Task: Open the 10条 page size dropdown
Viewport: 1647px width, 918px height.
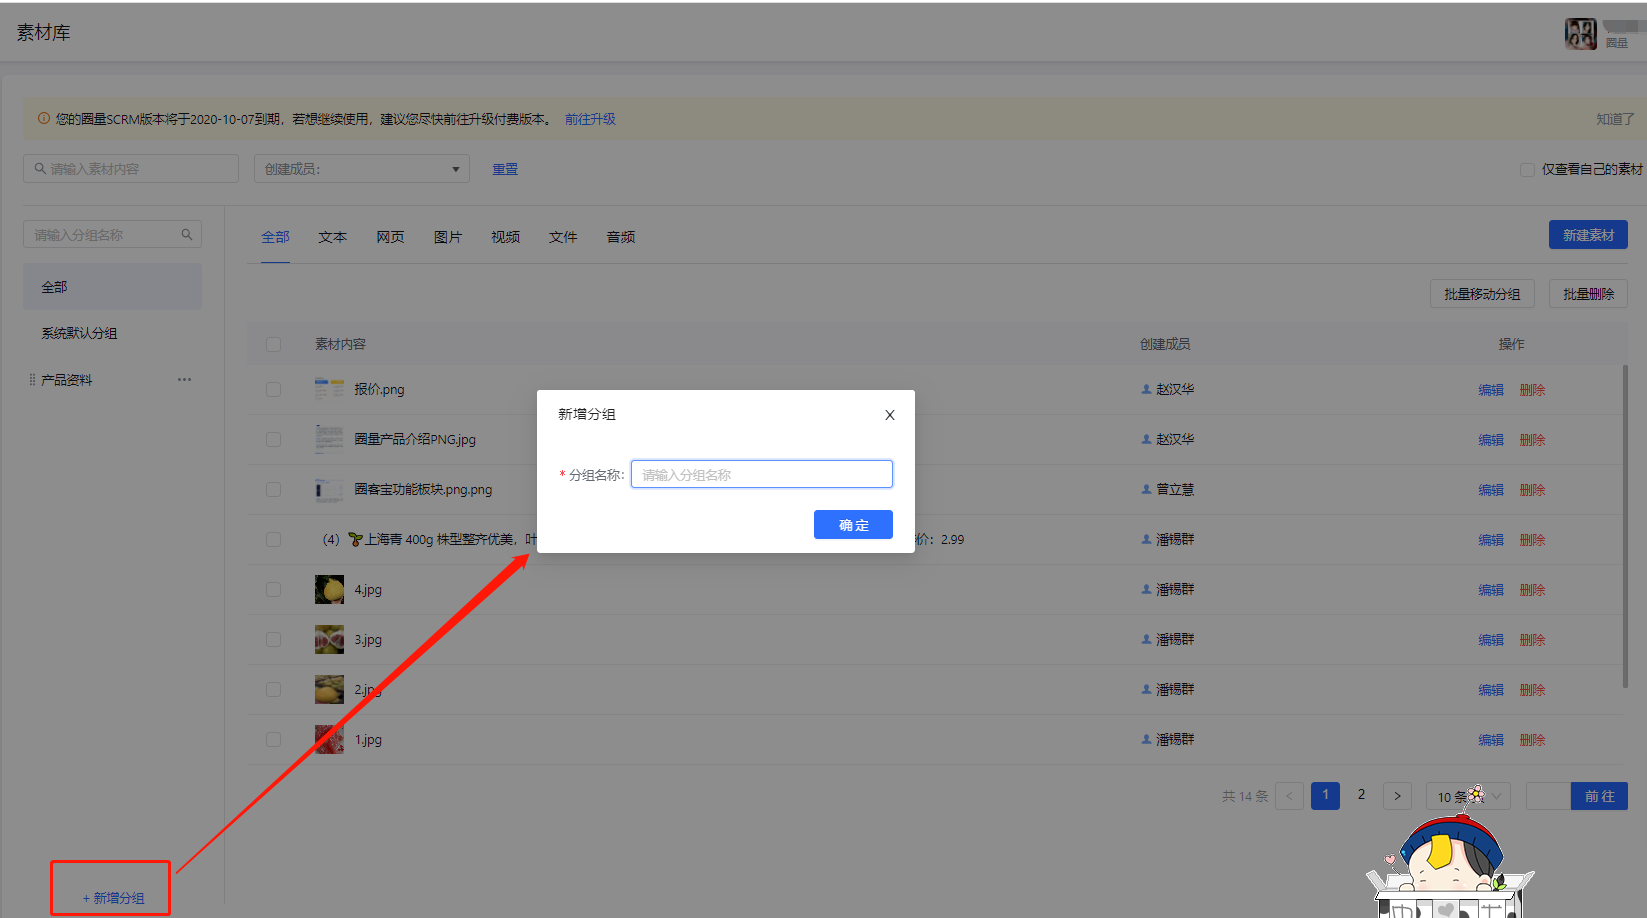Action: tap(1467, 796)
